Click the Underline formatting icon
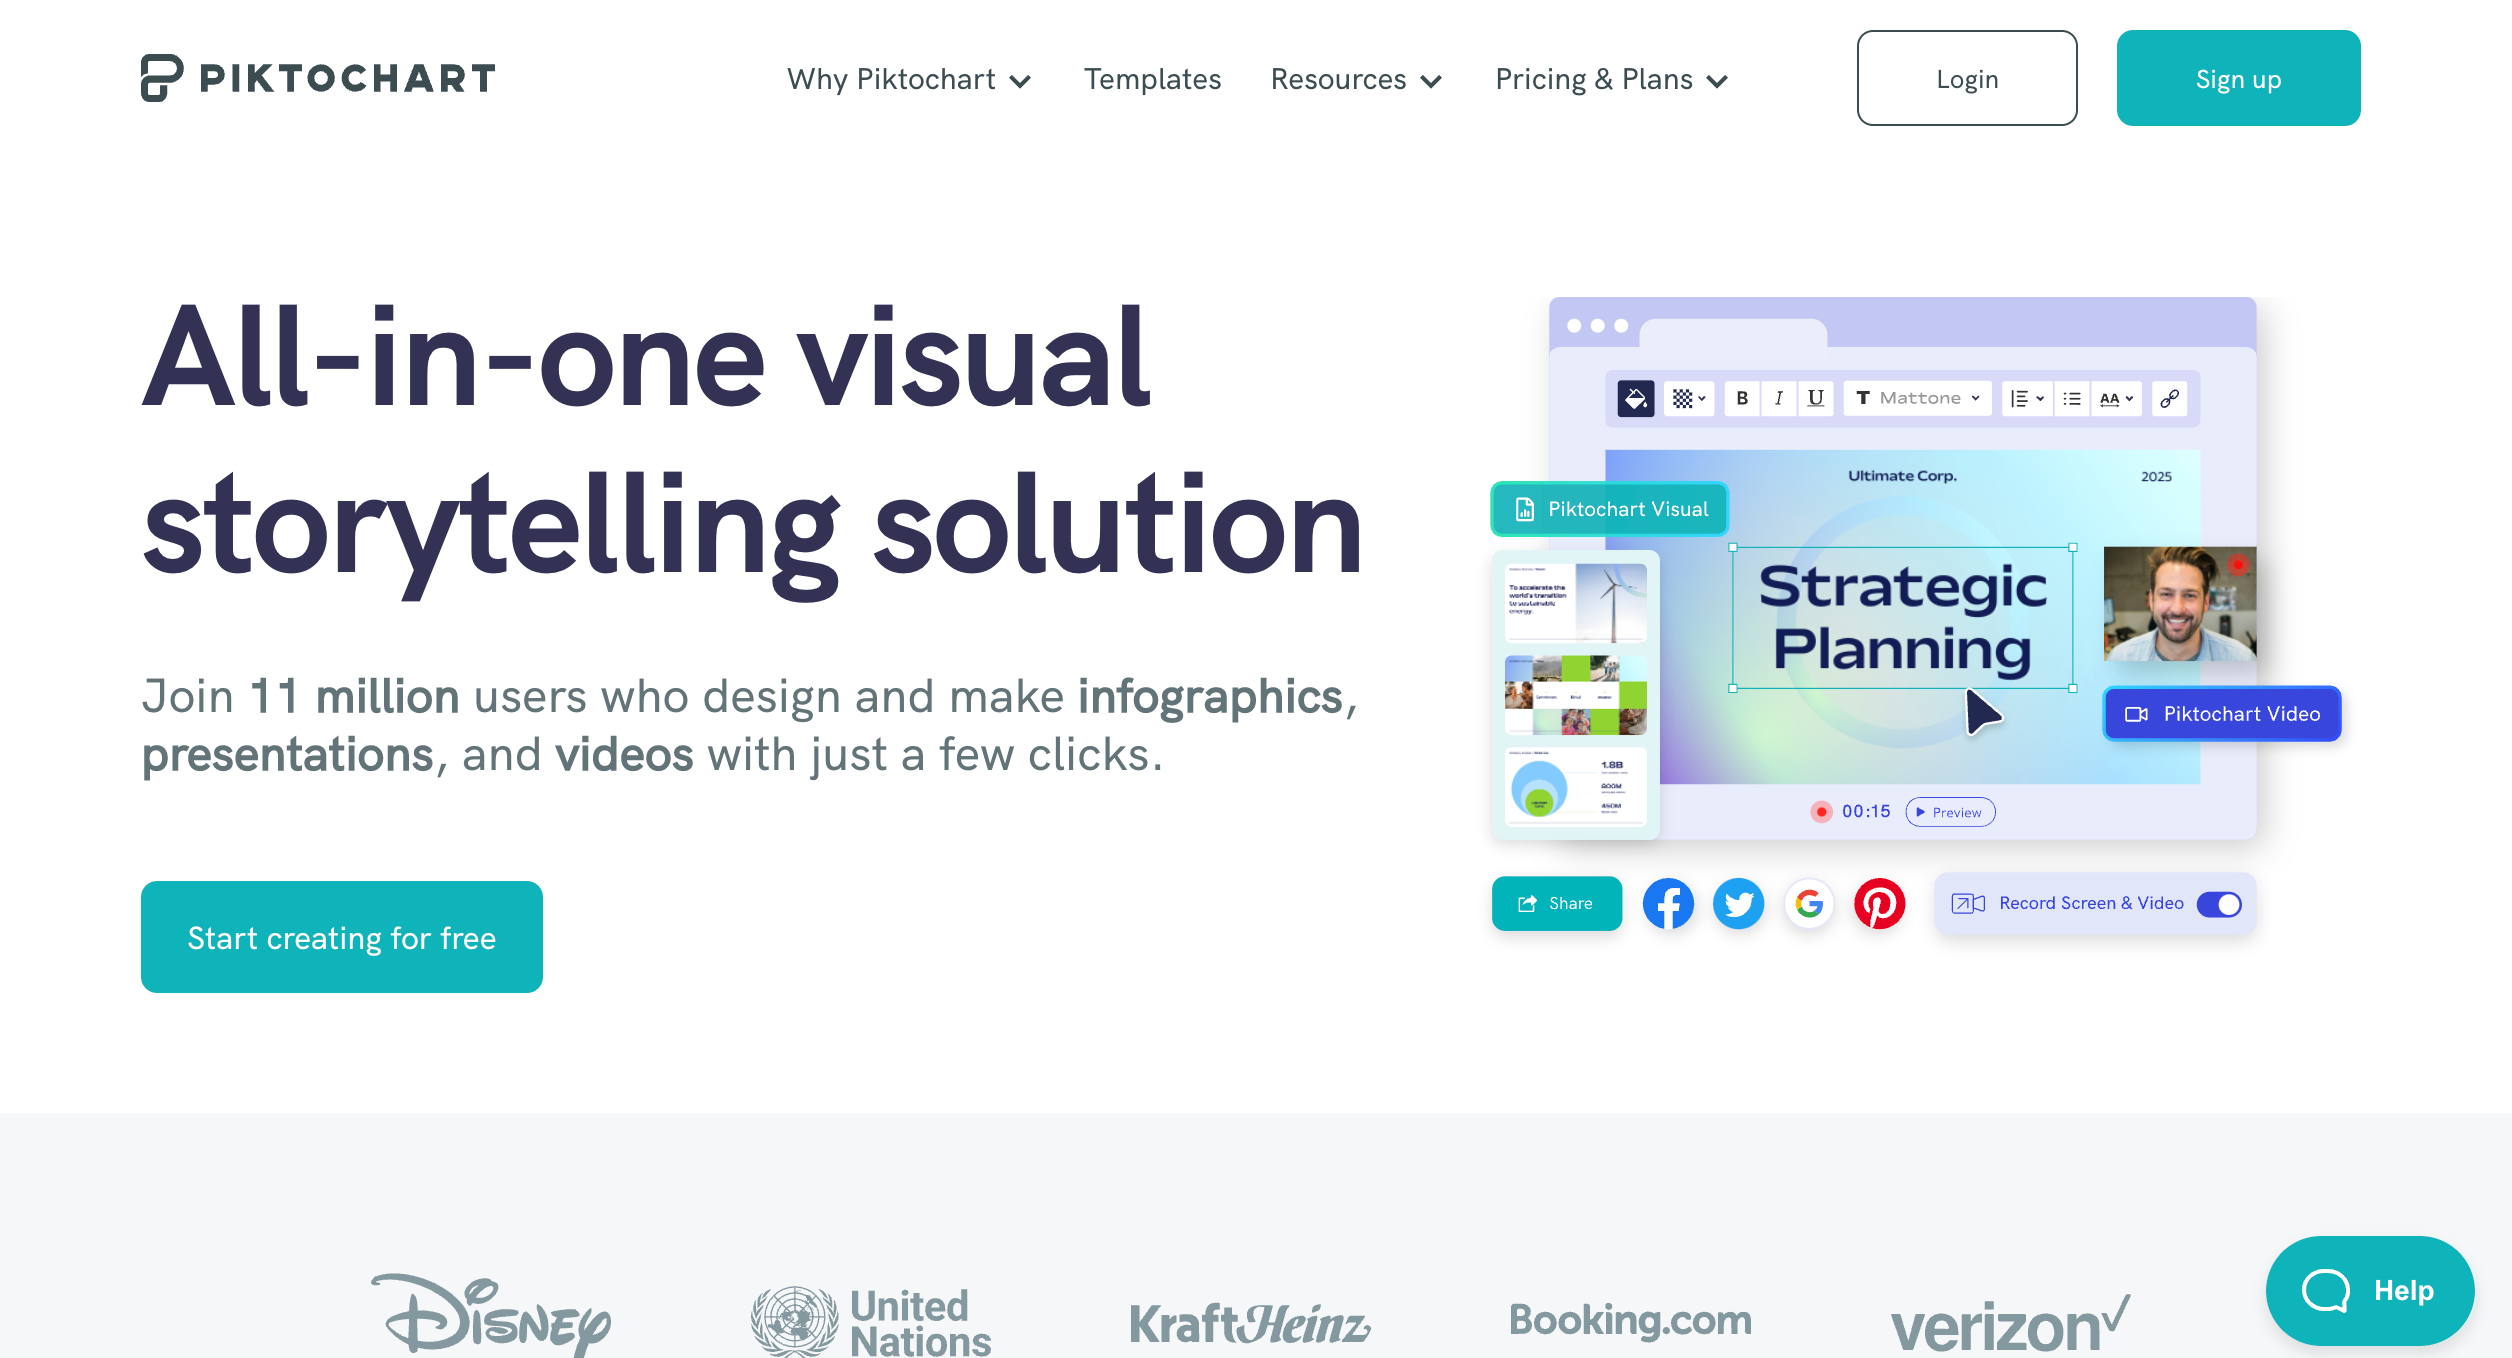 (x=1815, y=398)
